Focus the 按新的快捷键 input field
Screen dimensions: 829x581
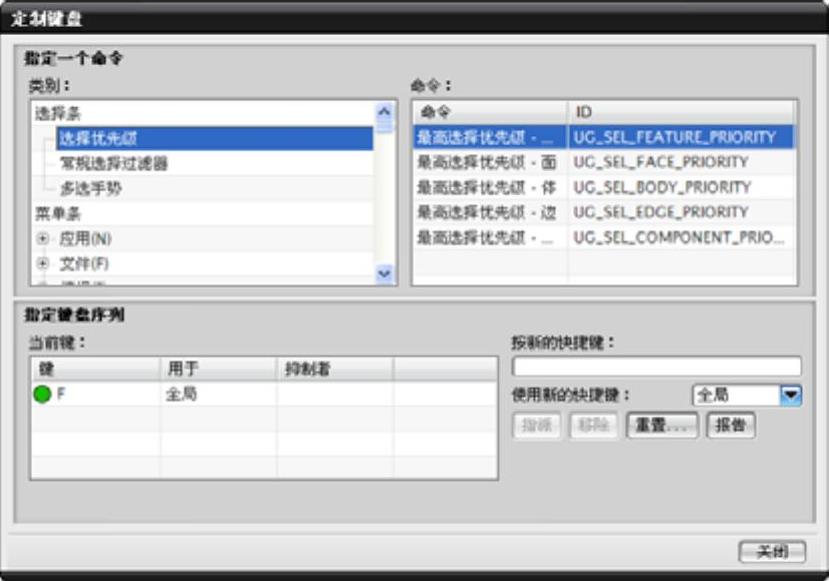click(x=657, y=366)
